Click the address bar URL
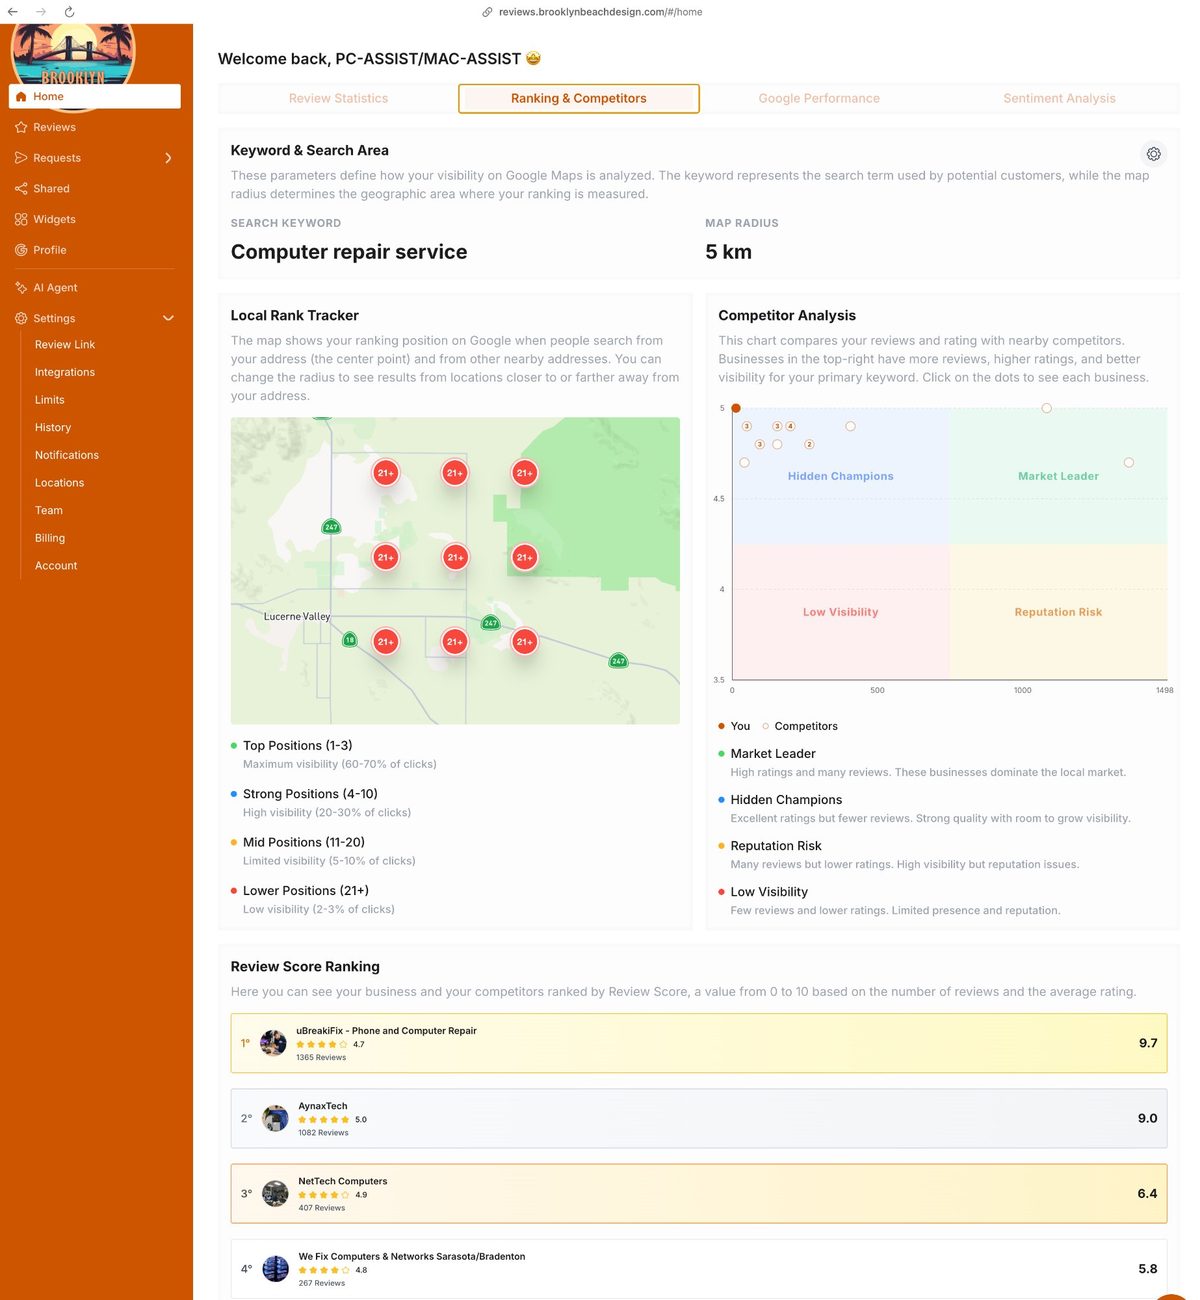1200x1300 pixels. pyautogui.click(x=600, y=12)
